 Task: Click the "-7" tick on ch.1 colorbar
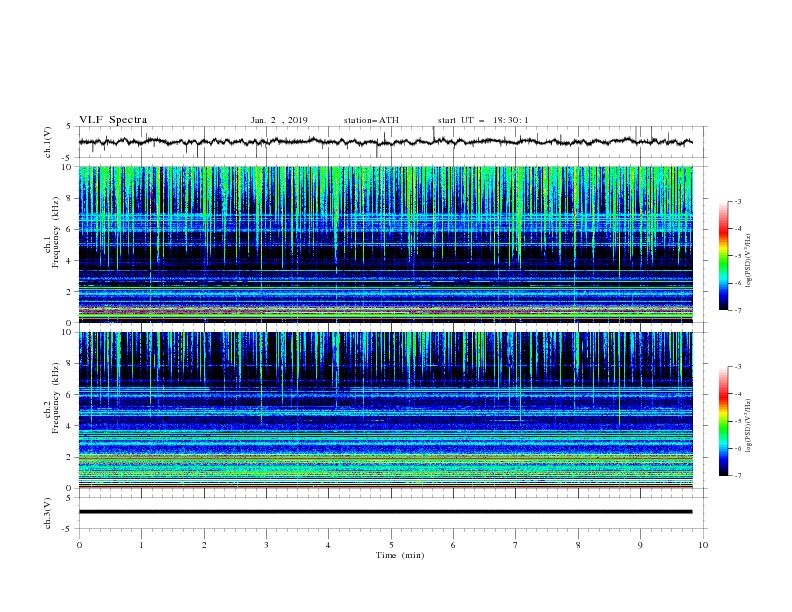737,311
